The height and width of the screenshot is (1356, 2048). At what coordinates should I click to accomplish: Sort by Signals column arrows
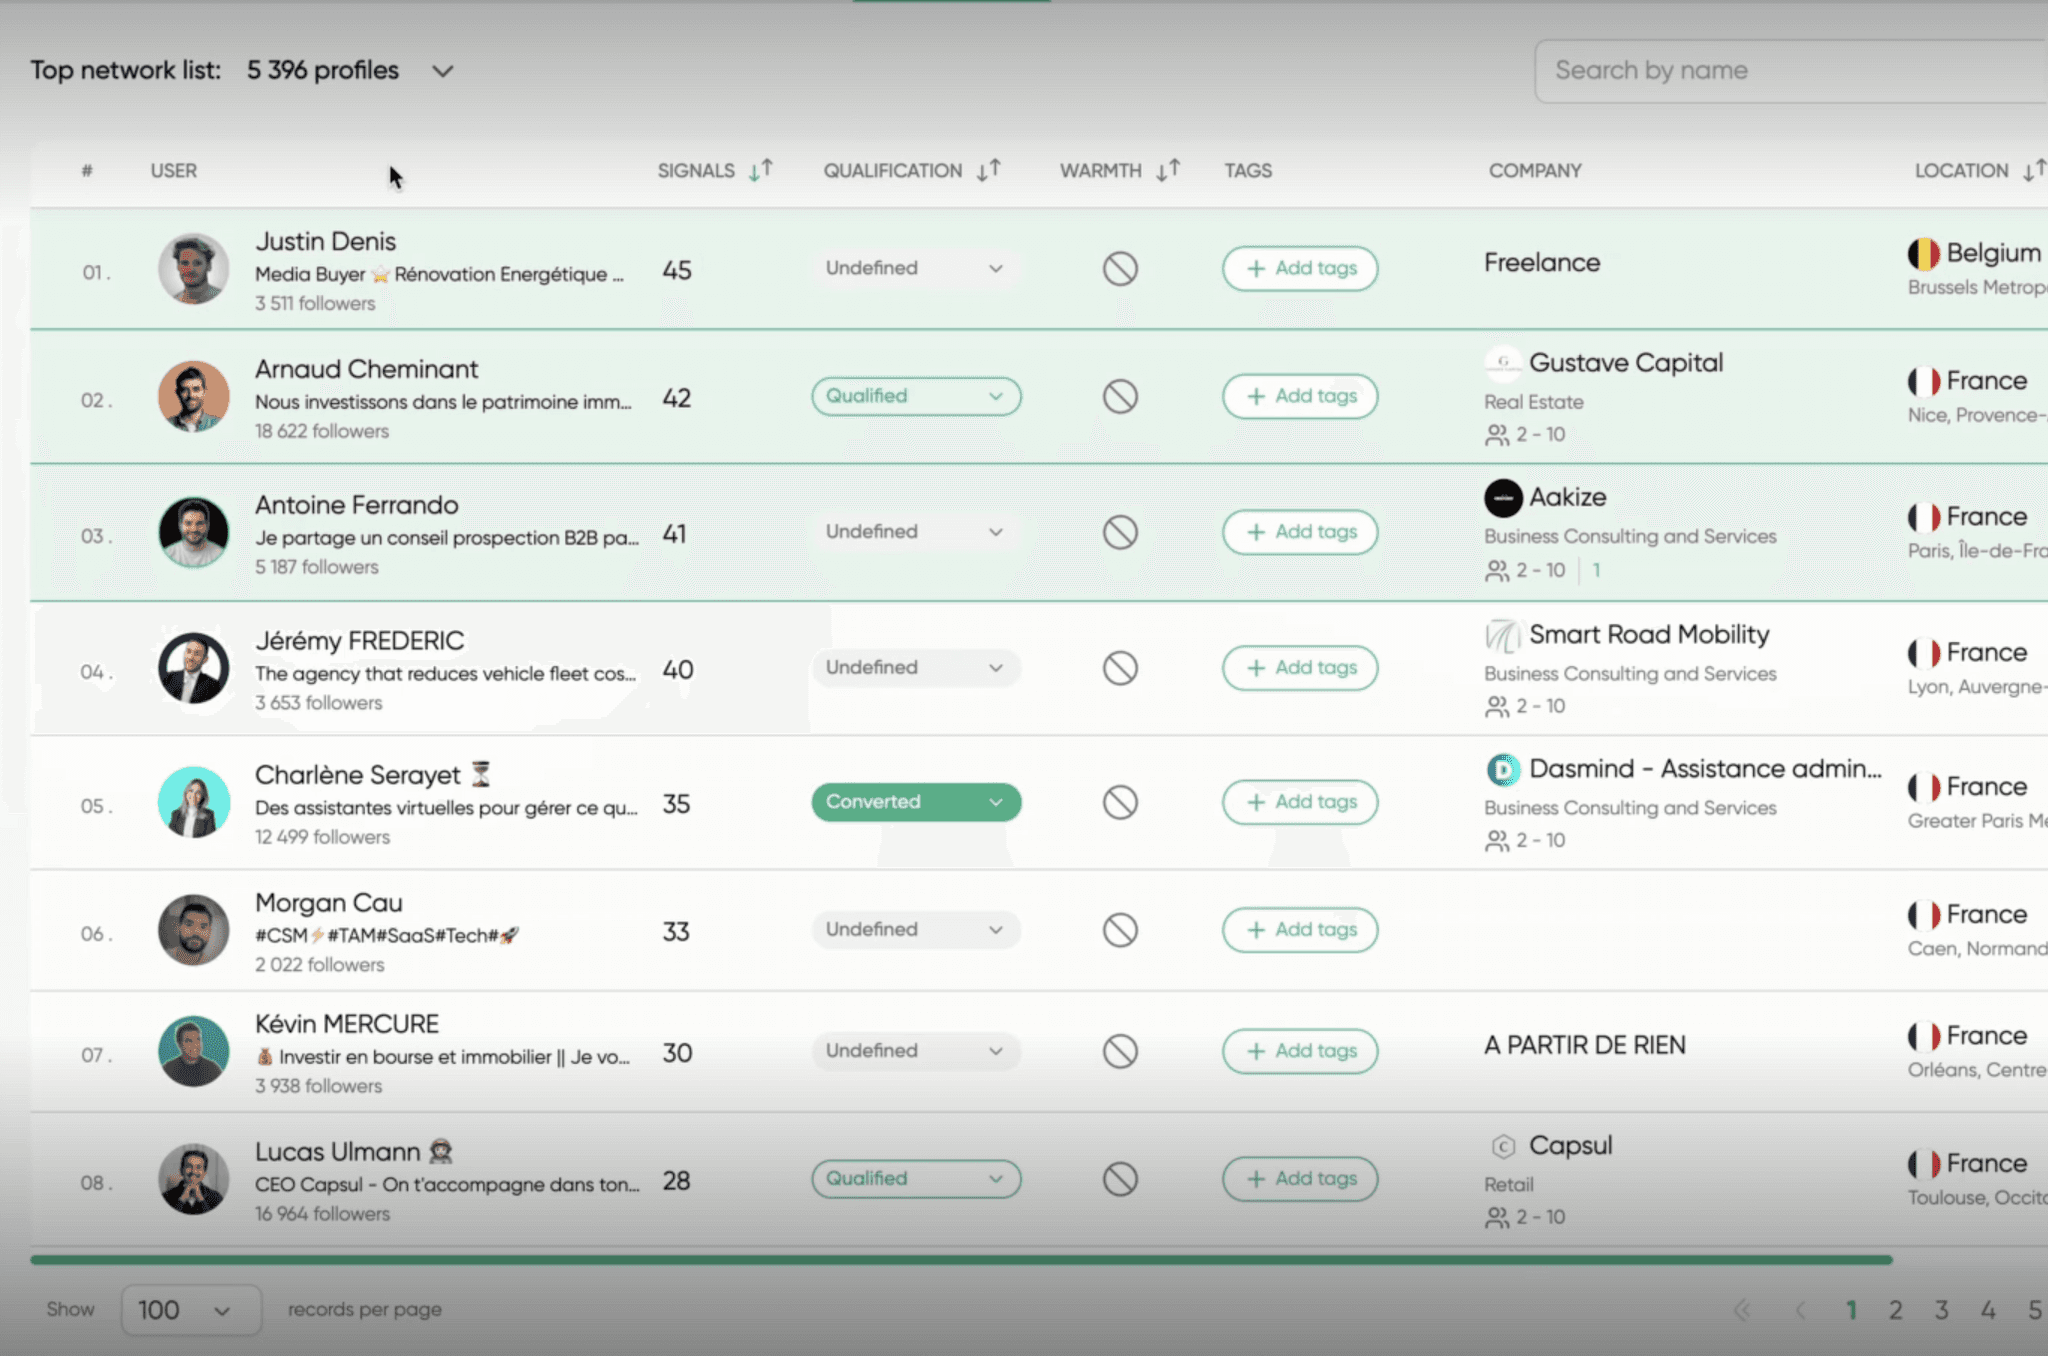(761, 170)
